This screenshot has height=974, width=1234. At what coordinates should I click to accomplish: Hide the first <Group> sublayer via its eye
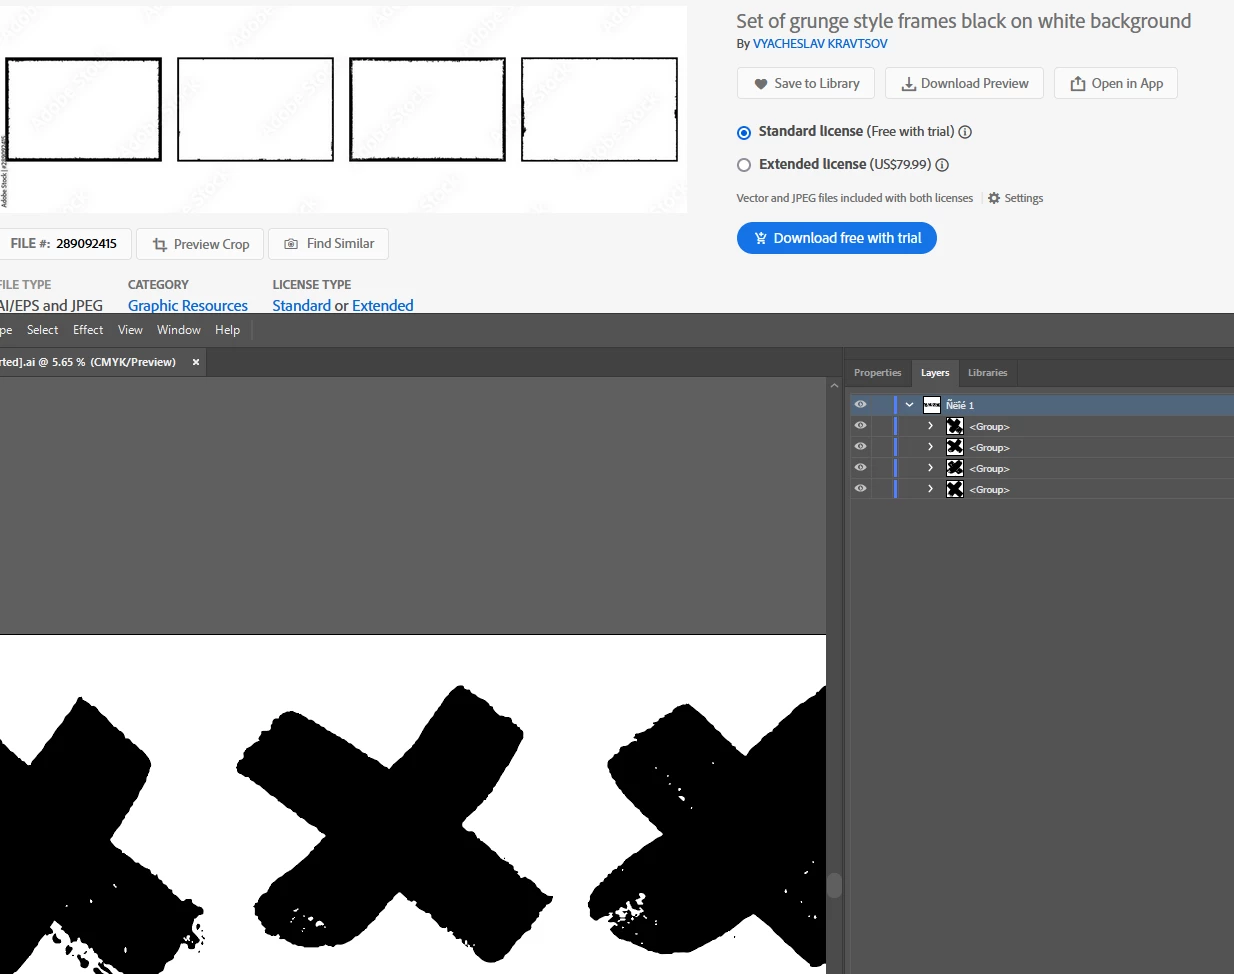click(x=860, y=426)
